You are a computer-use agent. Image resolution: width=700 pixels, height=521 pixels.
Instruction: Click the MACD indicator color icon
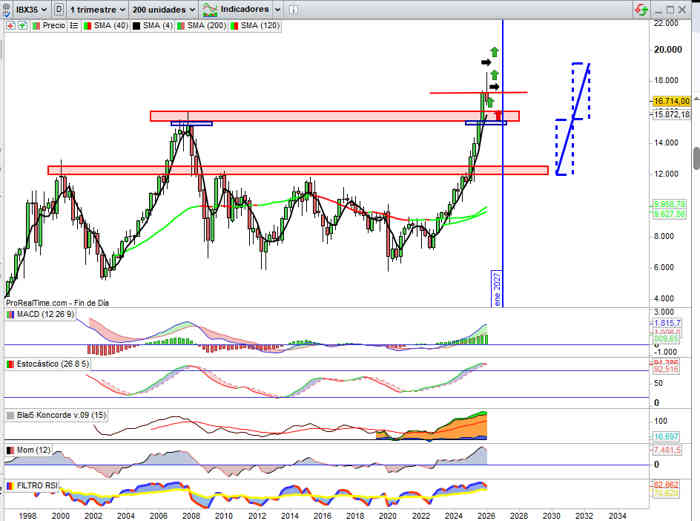(10, 315)
